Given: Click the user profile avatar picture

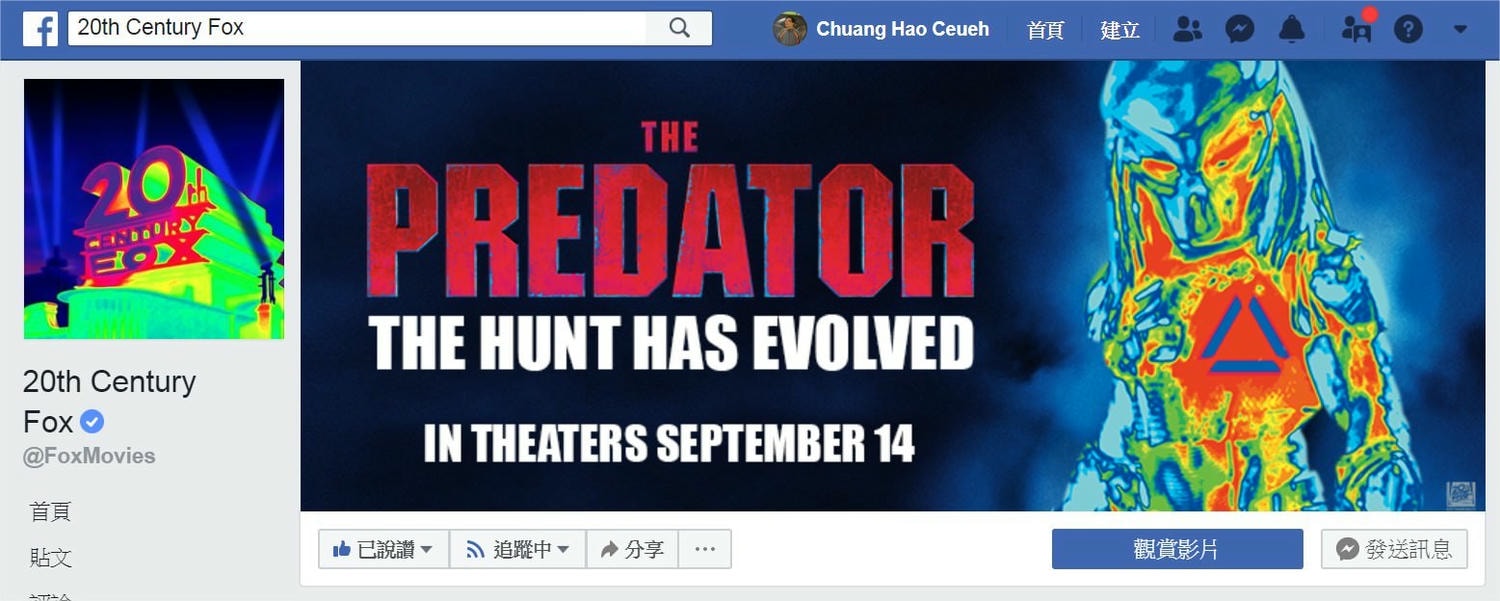Looking at the screenshot, I should click(789, 29).
